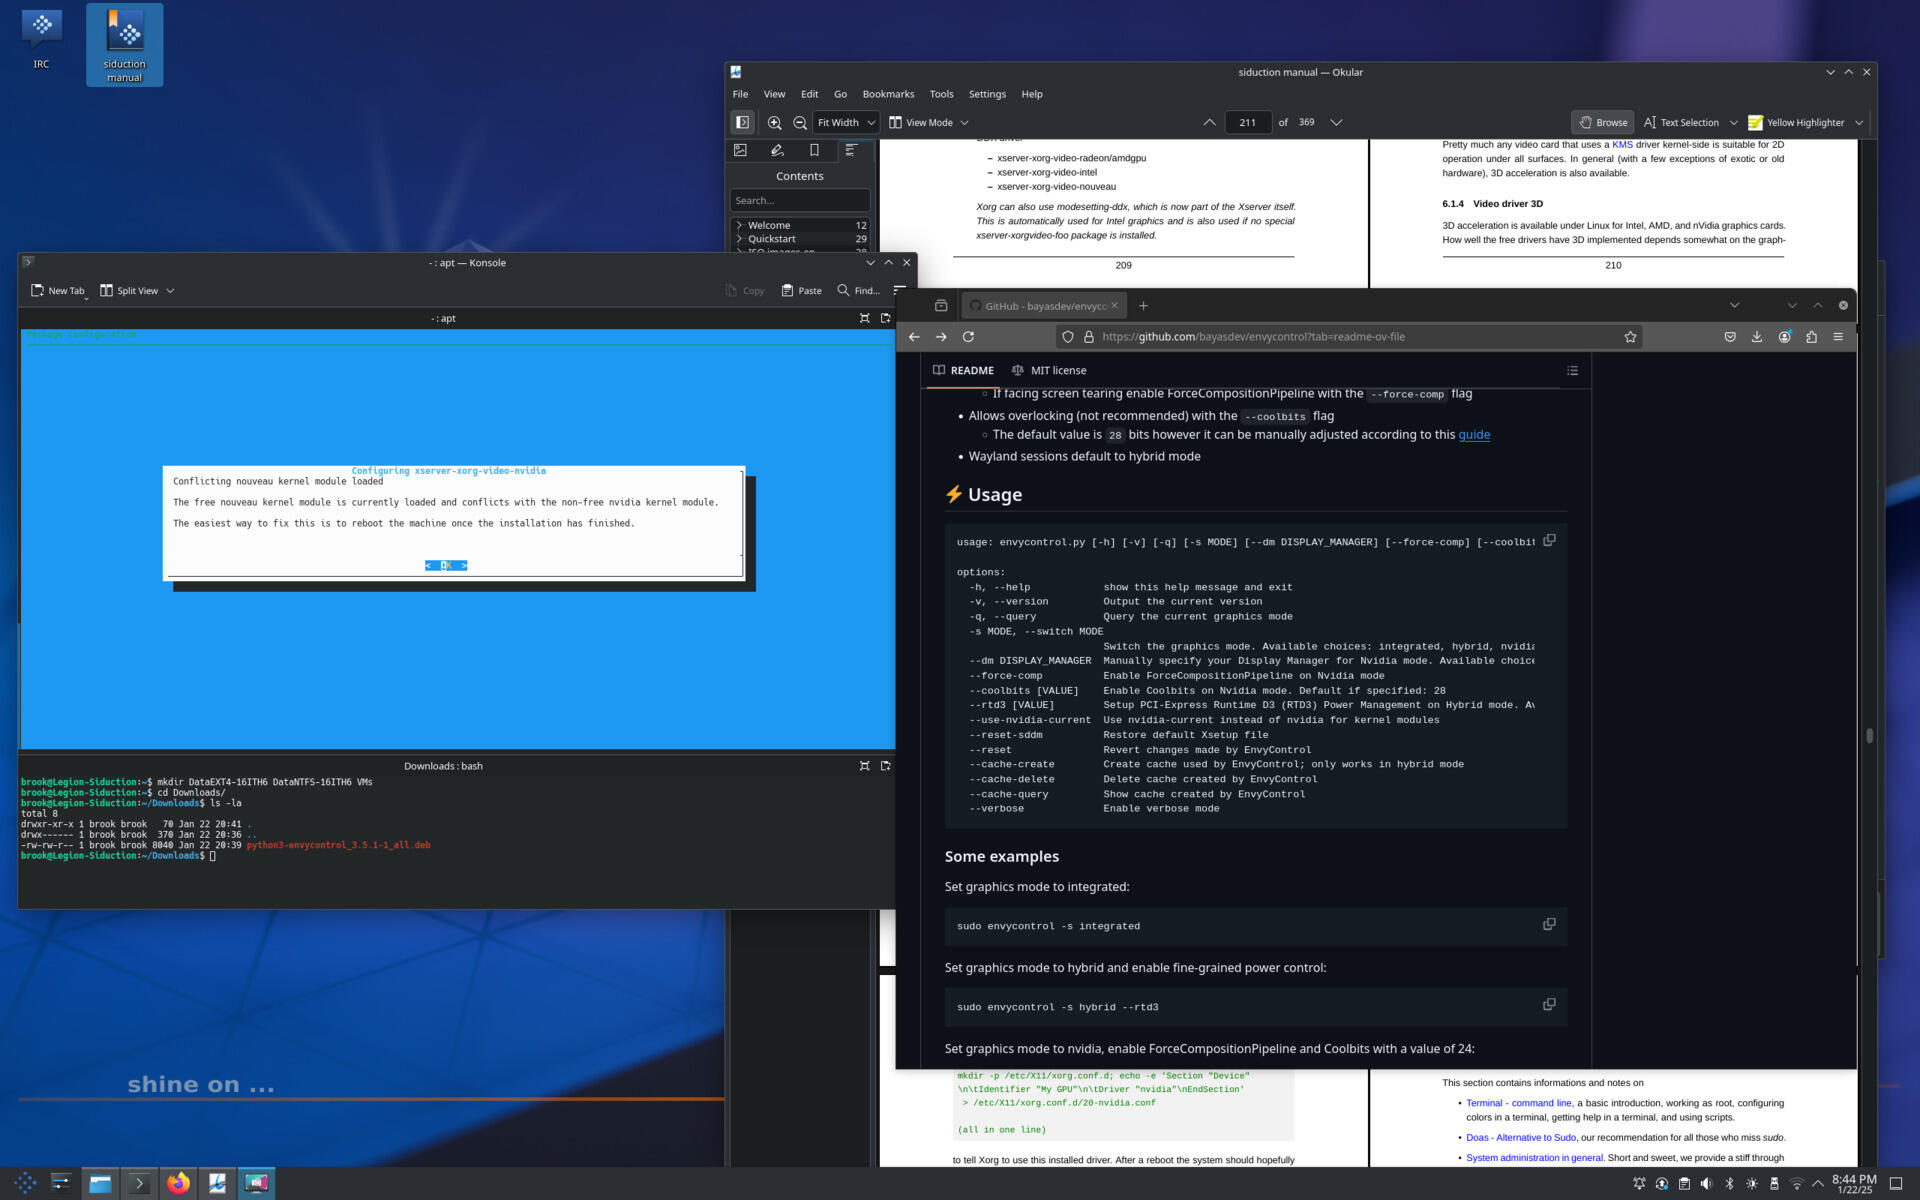Open the volume control in system tray

click(1706, 1184)
